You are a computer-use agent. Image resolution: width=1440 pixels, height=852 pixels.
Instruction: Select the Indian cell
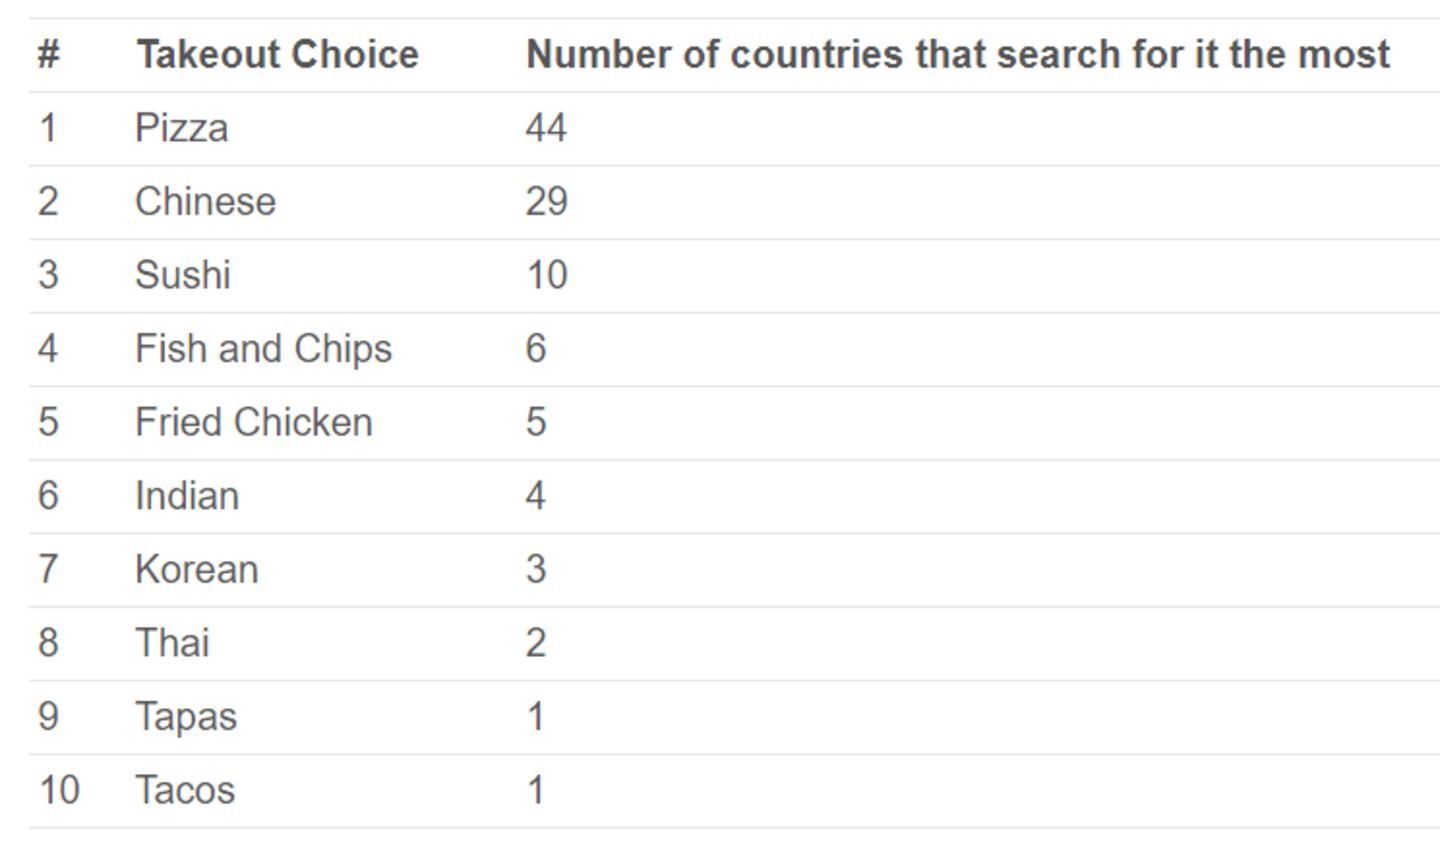[x=187, y=496]
